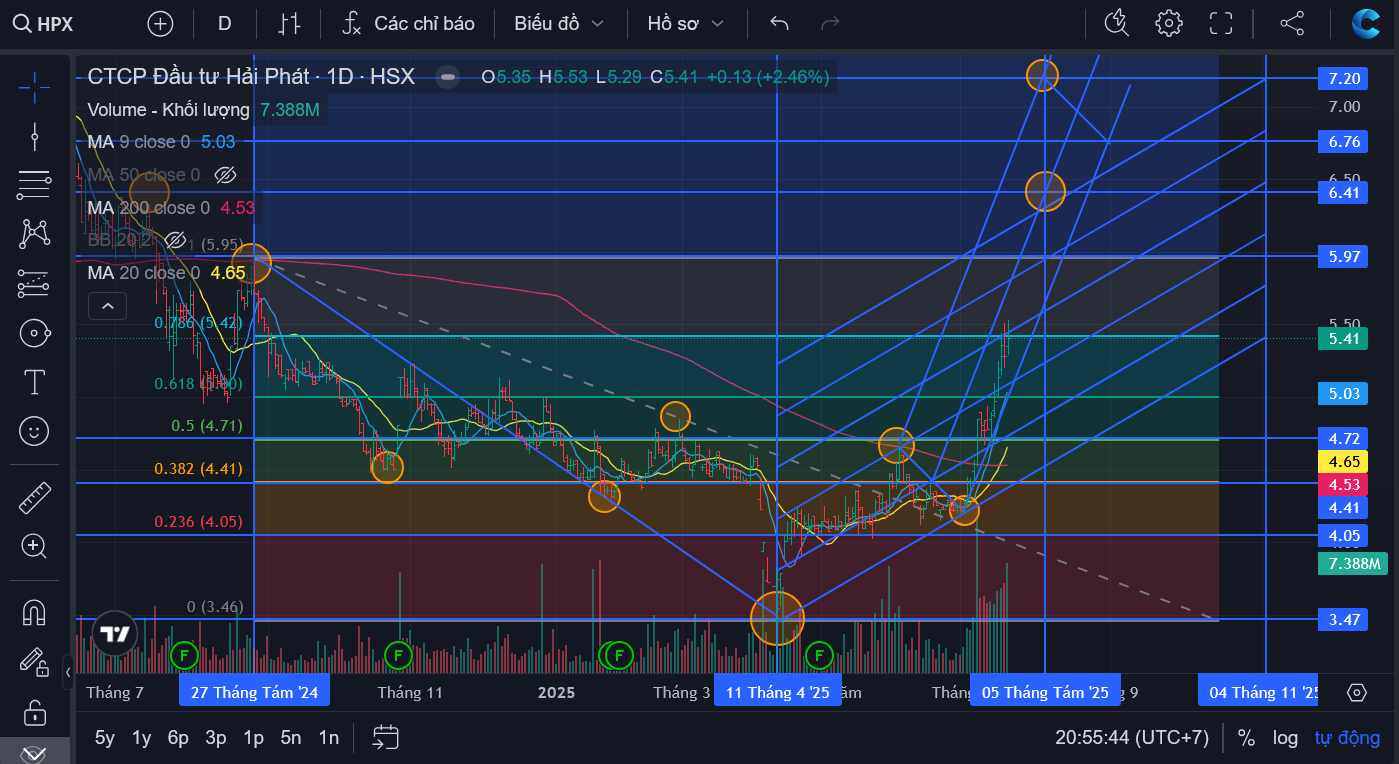1399x764 pixels.
Task: Set range to 5n
Action: pyautogui.click(x=291, y=738)
